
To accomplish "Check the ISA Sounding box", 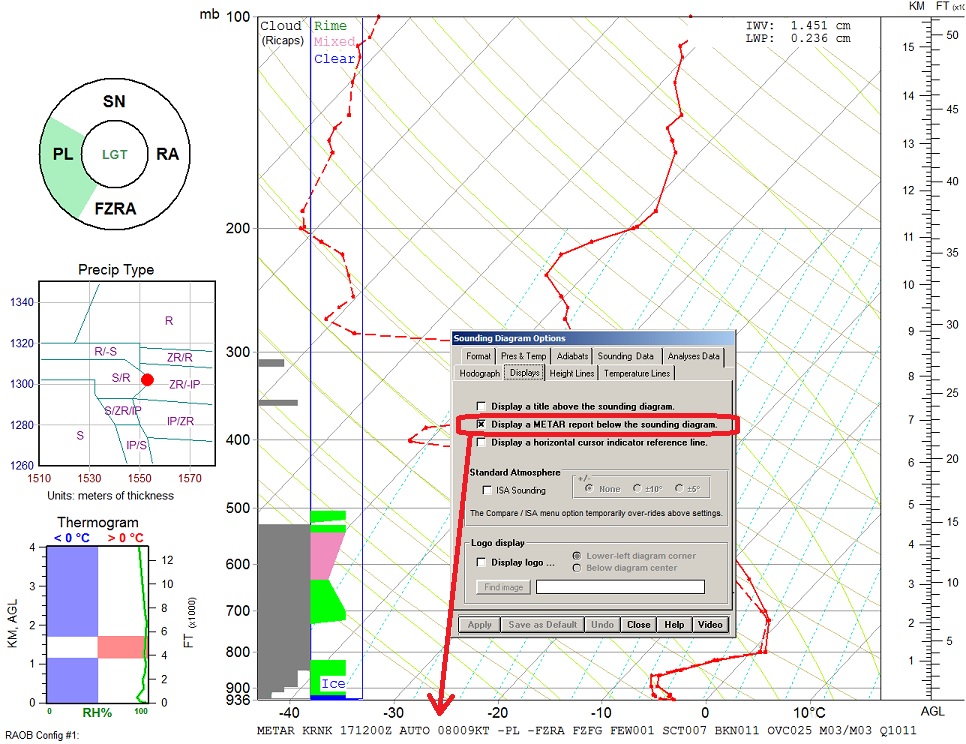I will pyautogui.click(x=487, y=490).
